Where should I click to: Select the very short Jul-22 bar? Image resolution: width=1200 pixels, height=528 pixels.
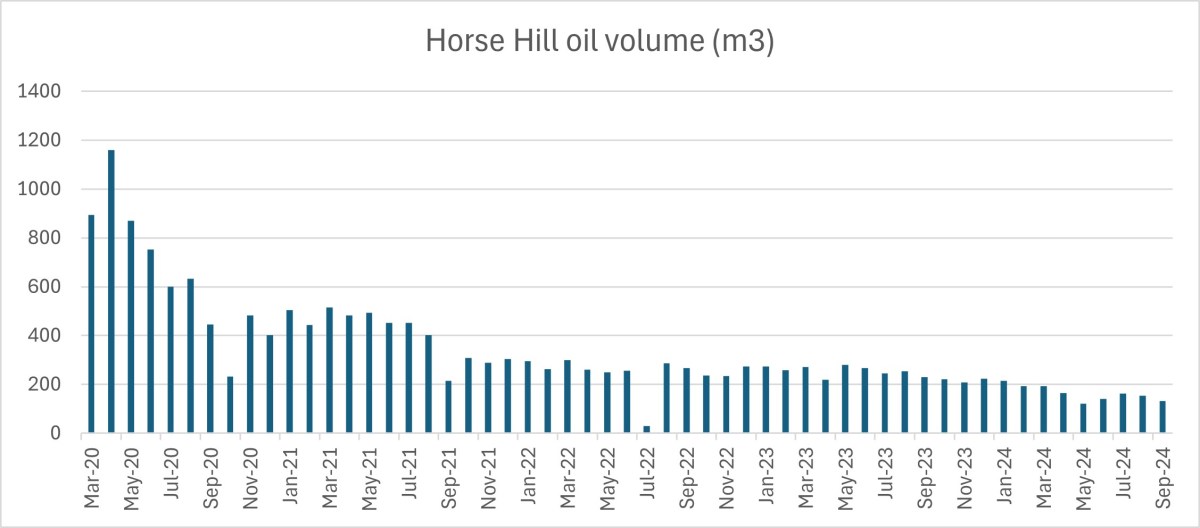click(646, 429)
